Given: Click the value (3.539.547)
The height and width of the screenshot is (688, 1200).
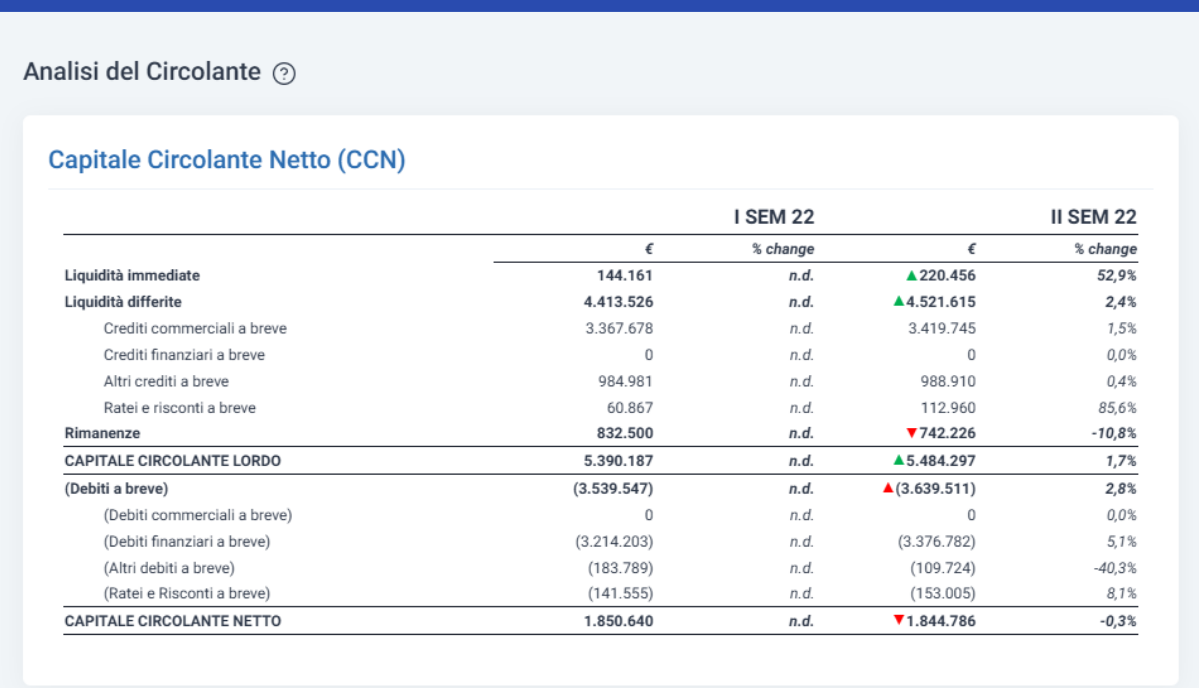Looking at the screenshot, I should tap(615, 489).
